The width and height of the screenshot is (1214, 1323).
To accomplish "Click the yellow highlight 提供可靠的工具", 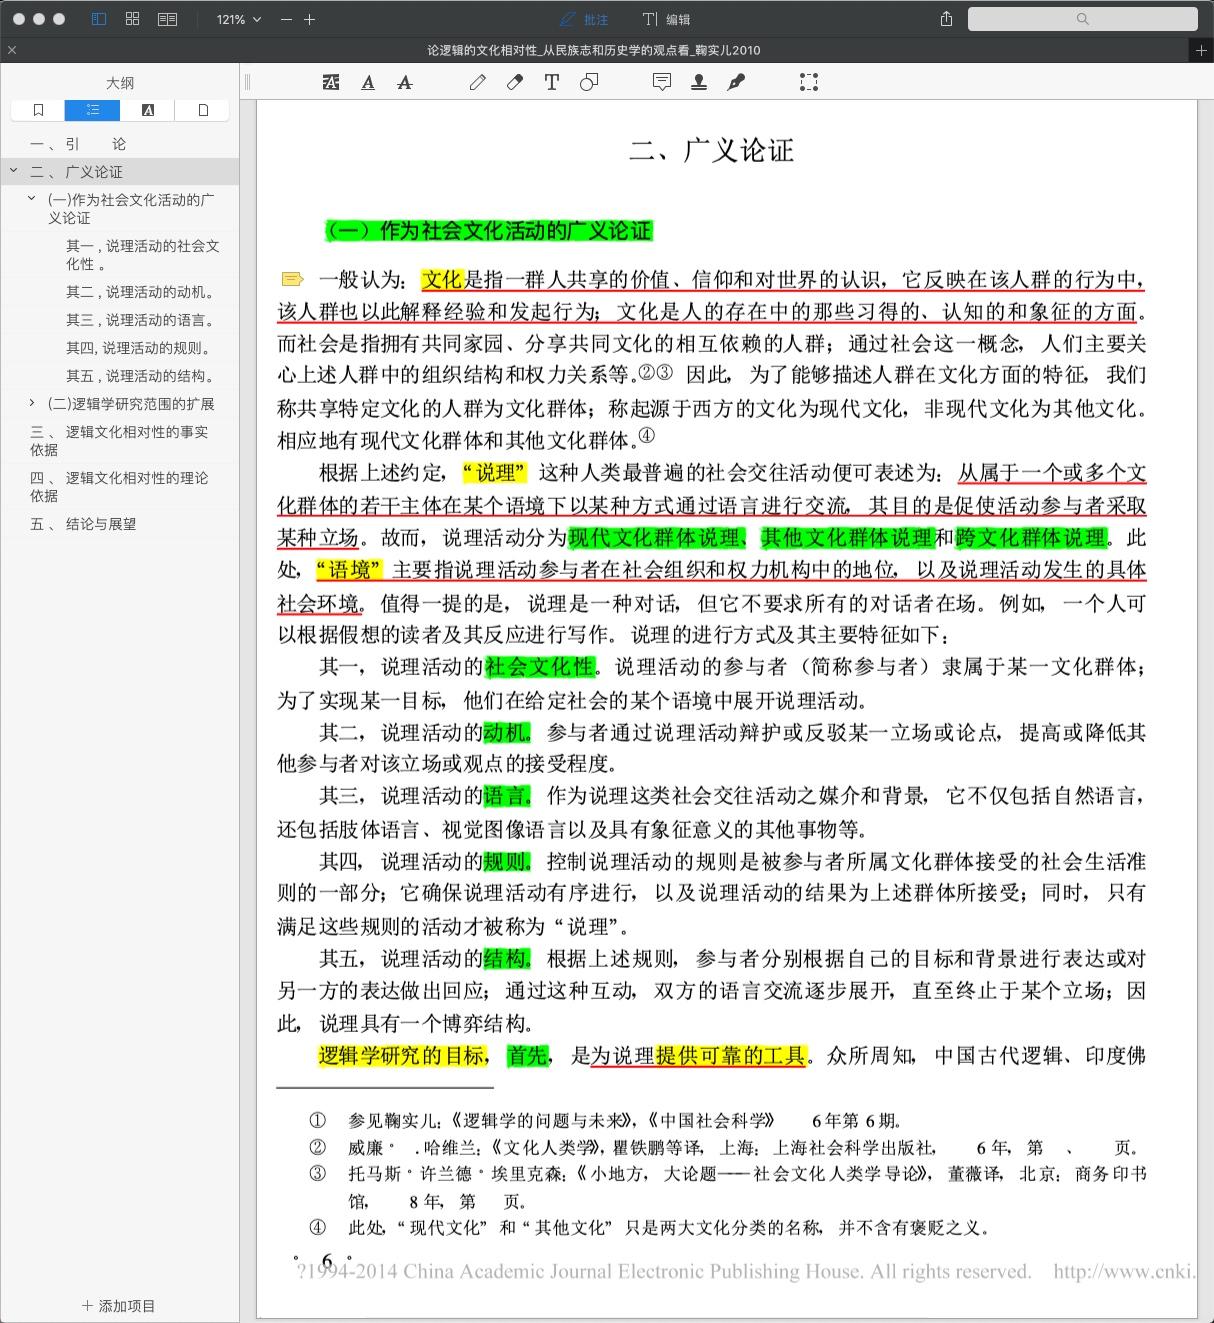I will pos(730,1055).
